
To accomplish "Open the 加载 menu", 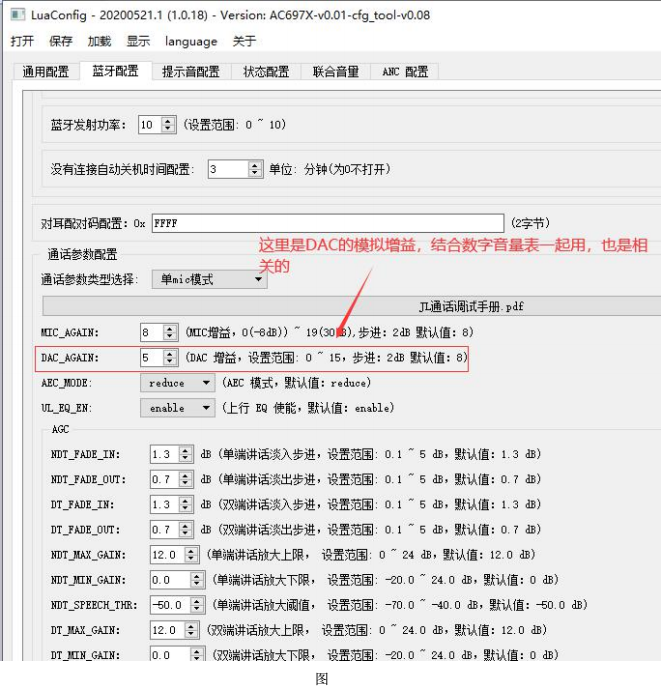I will pyautogui.click(x=99, y=42).
